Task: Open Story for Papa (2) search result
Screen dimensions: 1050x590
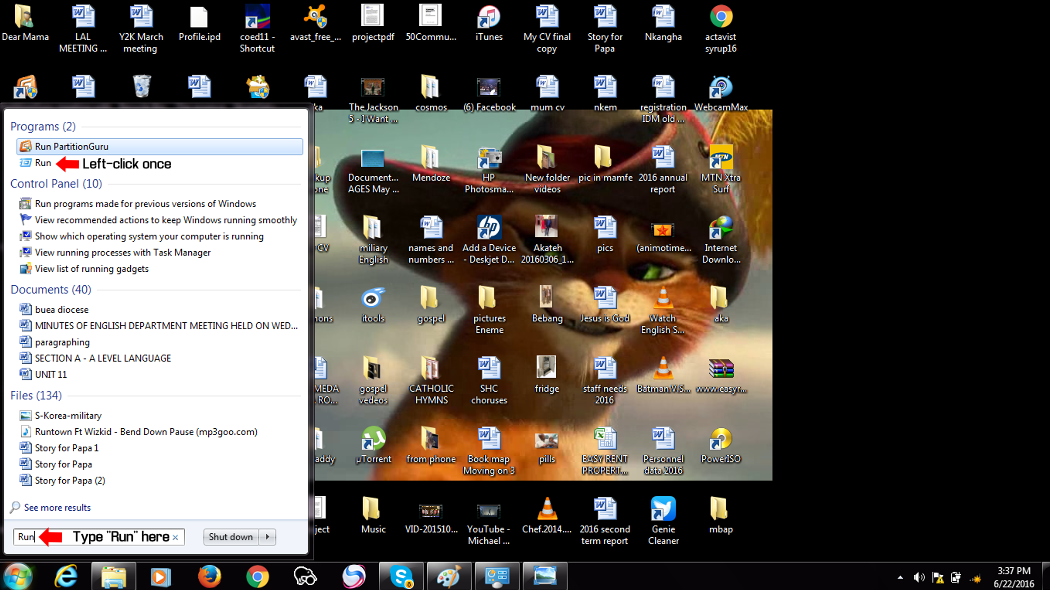Action: point(62,480)
